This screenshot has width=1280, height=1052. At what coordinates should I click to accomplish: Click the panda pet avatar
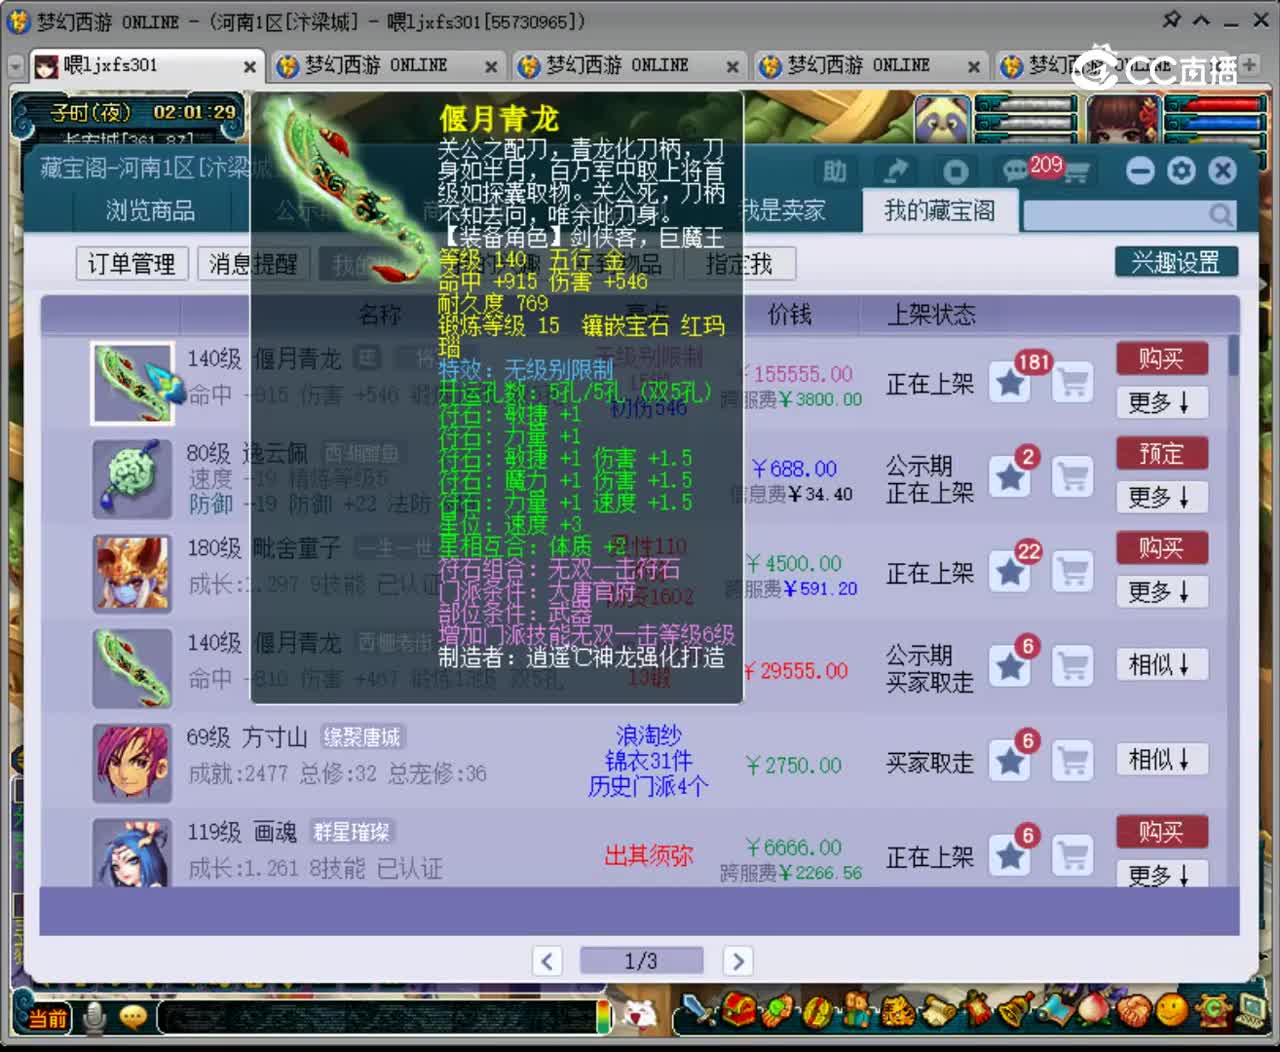(x=942, y=122)
